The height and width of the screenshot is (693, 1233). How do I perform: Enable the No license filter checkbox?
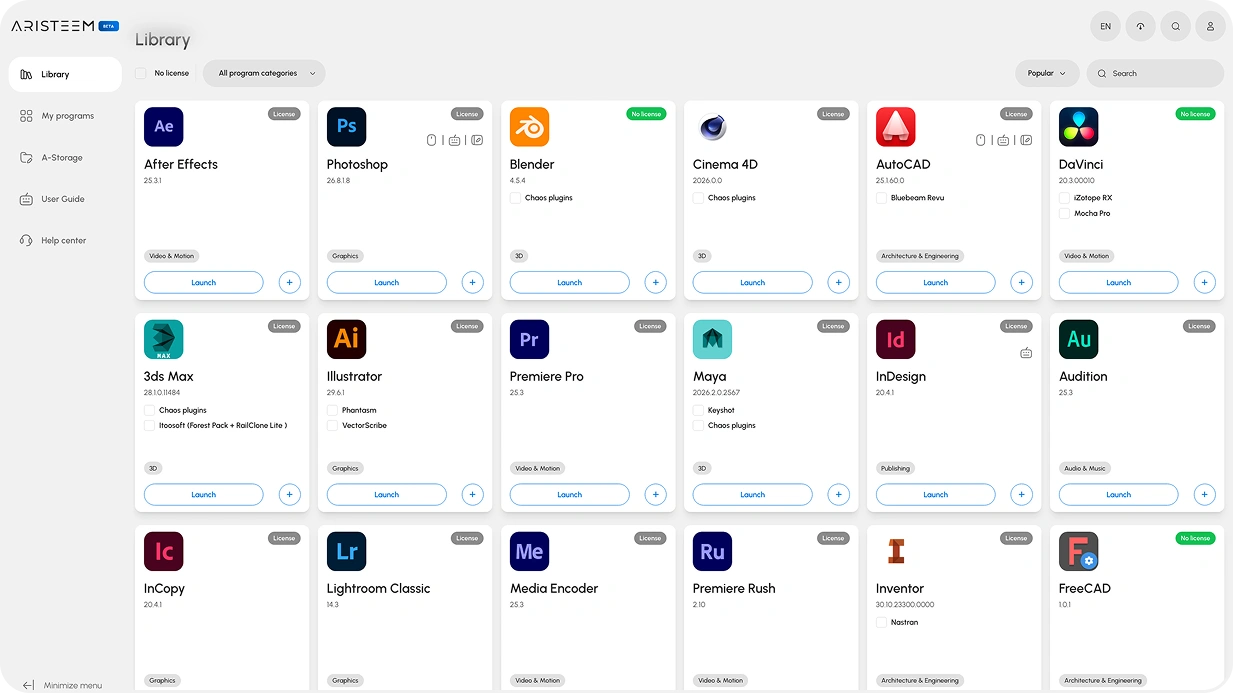tap(141, 73)
